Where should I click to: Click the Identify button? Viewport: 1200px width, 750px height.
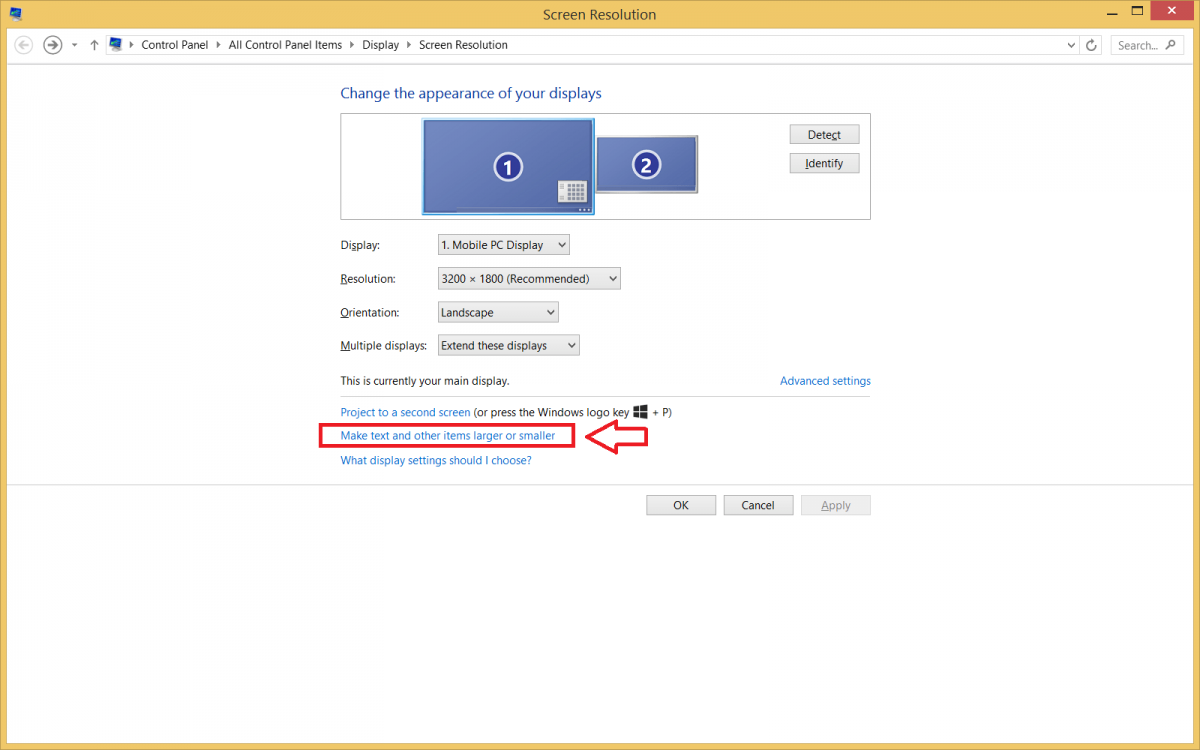point(824,163)
